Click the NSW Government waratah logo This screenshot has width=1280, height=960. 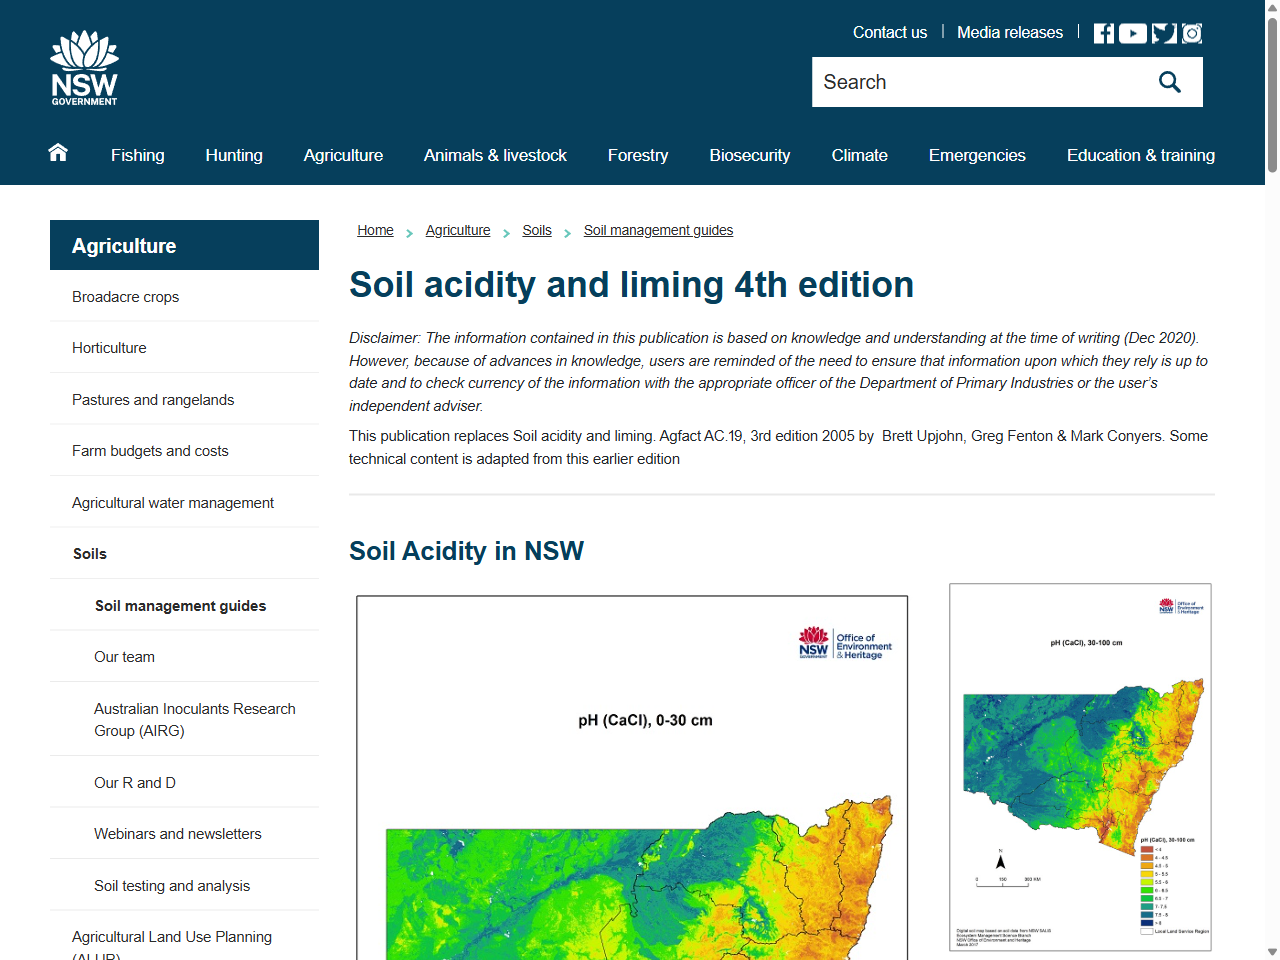tap(84, 68)
